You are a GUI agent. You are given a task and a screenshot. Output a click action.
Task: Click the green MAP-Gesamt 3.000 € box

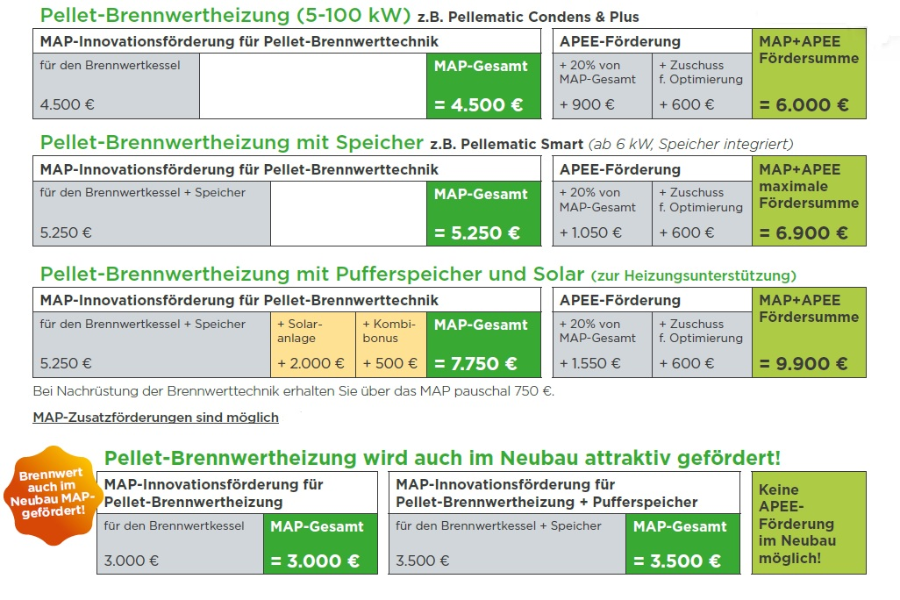coord(321,544)
